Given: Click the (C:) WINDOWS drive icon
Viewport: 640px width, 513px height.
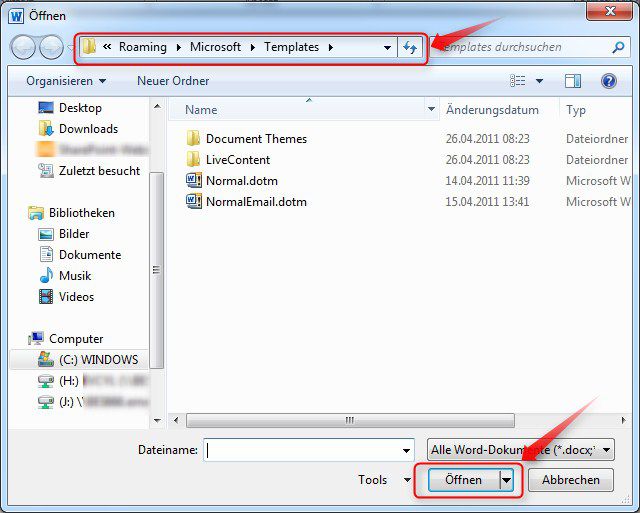Looking at the screenshot, I should (x=46, y=359).
